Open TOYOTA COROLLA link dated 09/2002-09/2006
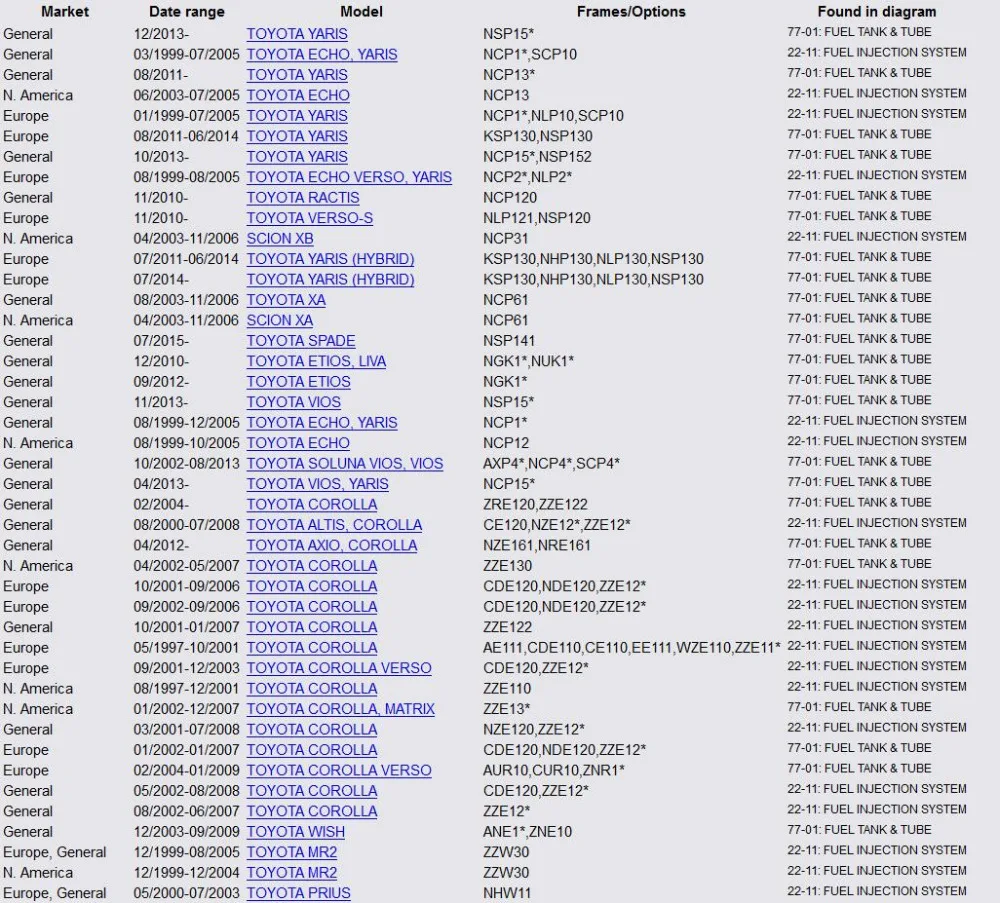Screen dimensions: 1000x903 312,606
